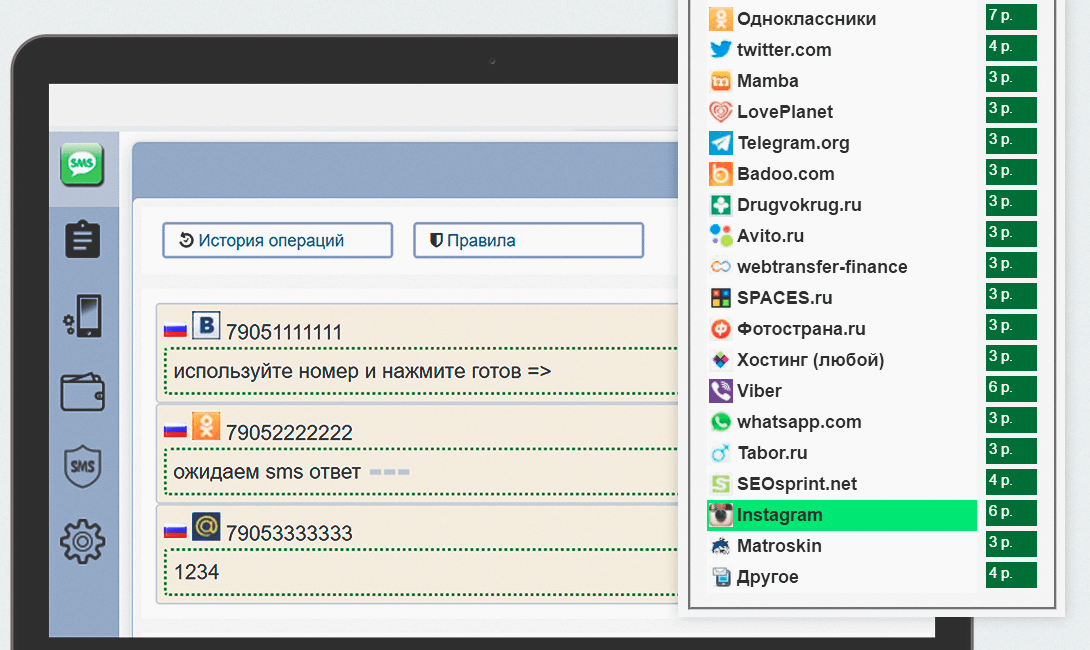Select Другое price button 4 р.
This screenshot has height=650, width=1090.
click(x=1011, y=575)
